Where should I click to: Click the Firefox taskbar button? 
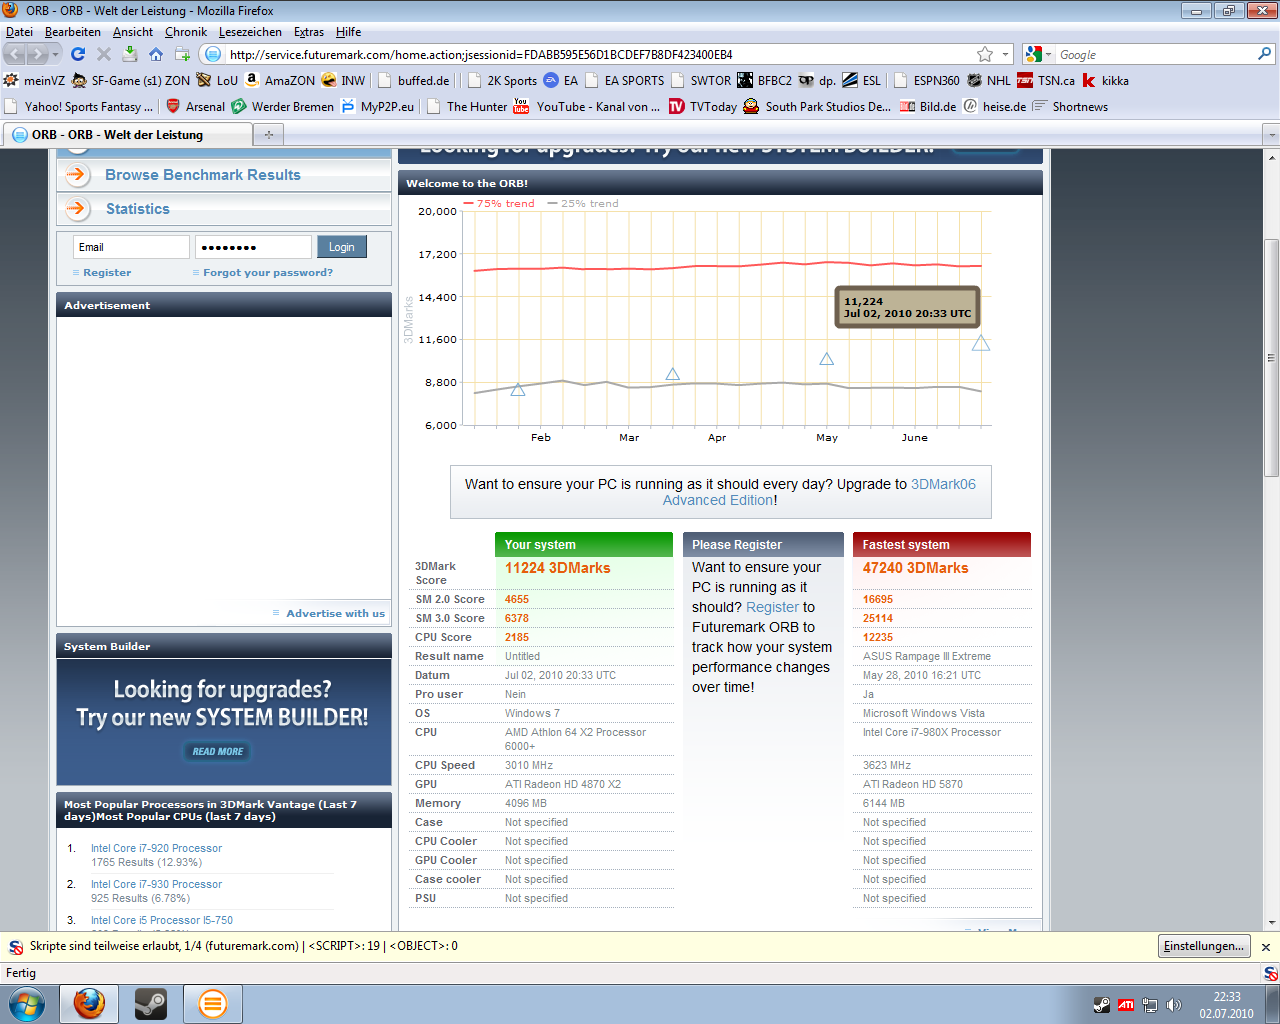point(89,1003)
